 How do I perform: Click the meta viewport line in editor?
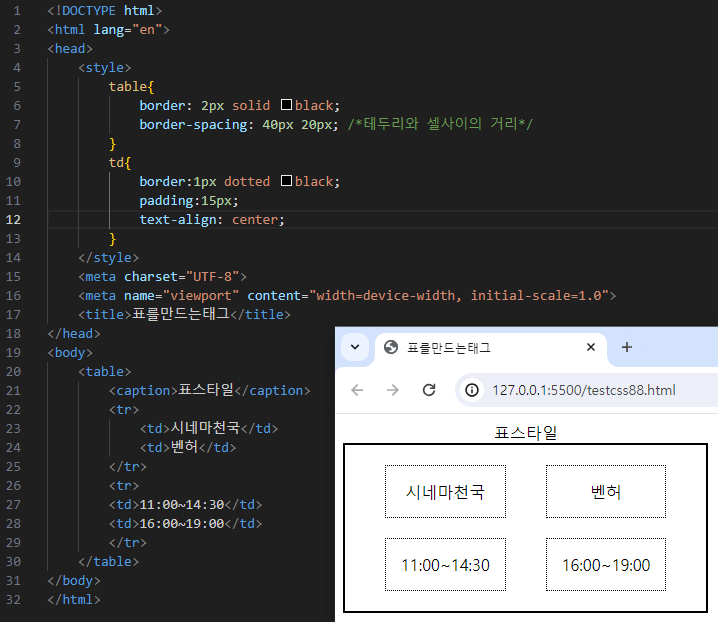coord(347,295)
